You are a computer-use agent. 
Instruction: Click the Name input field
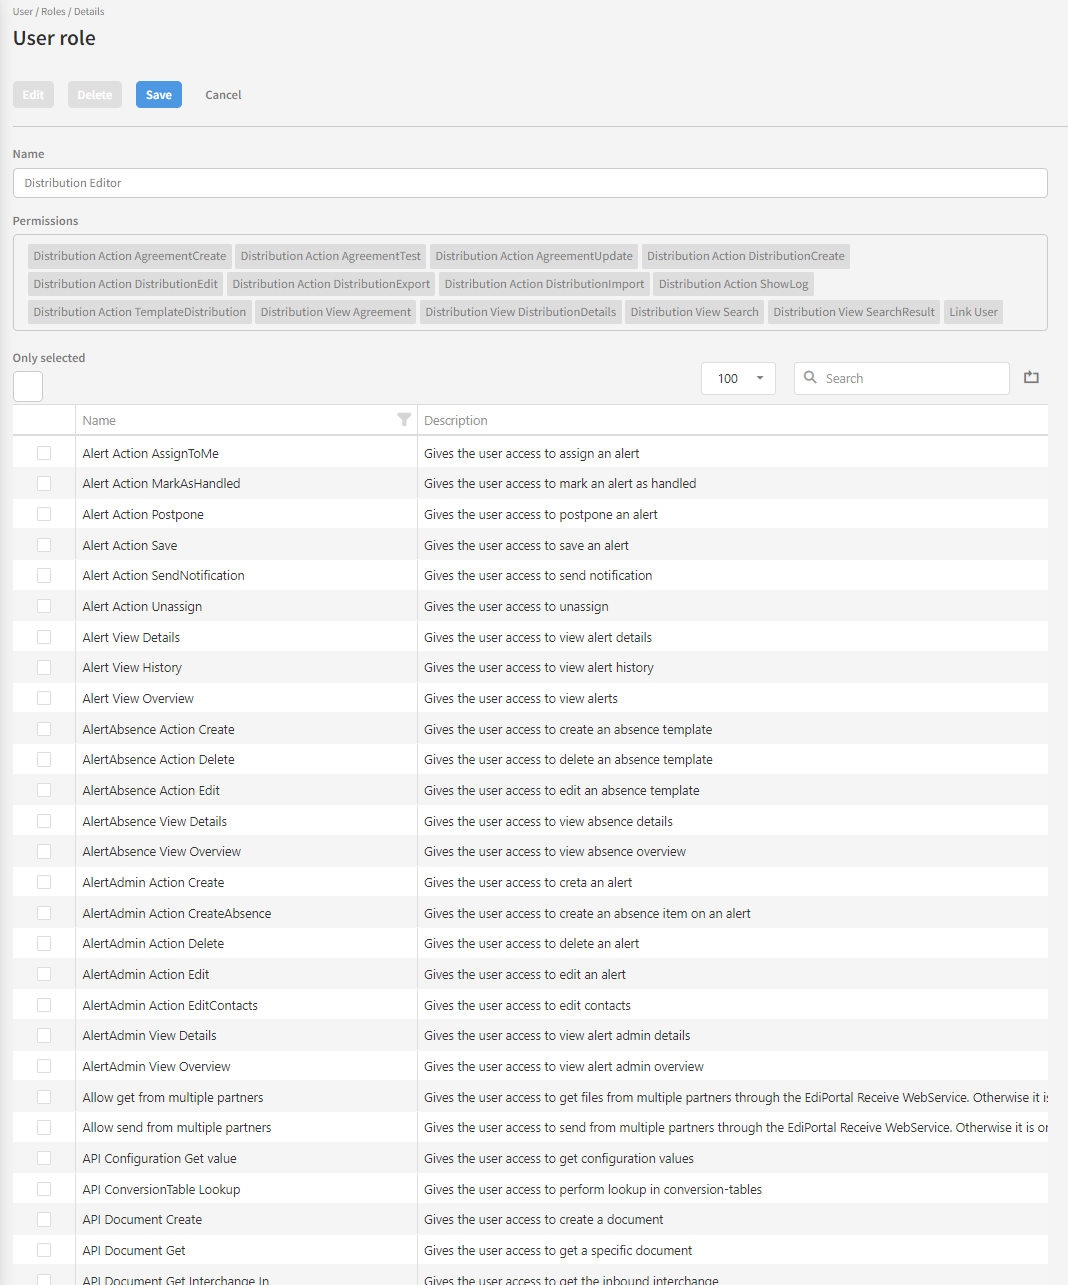coord(530,183)
